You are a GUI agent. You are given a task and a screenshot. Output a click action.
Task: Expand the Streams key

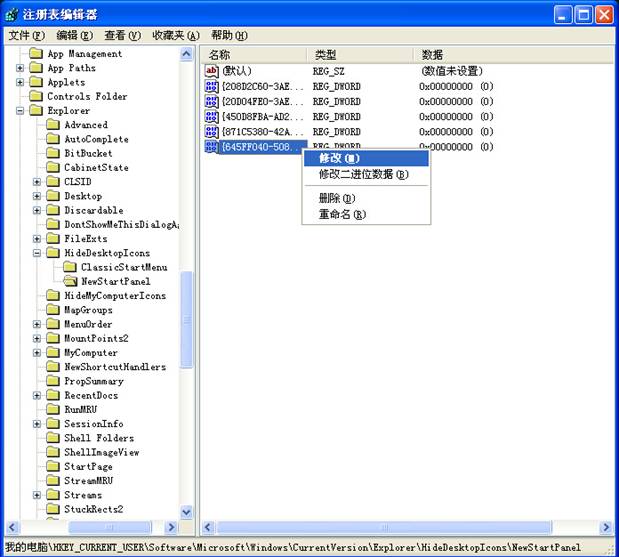point(37,495)
